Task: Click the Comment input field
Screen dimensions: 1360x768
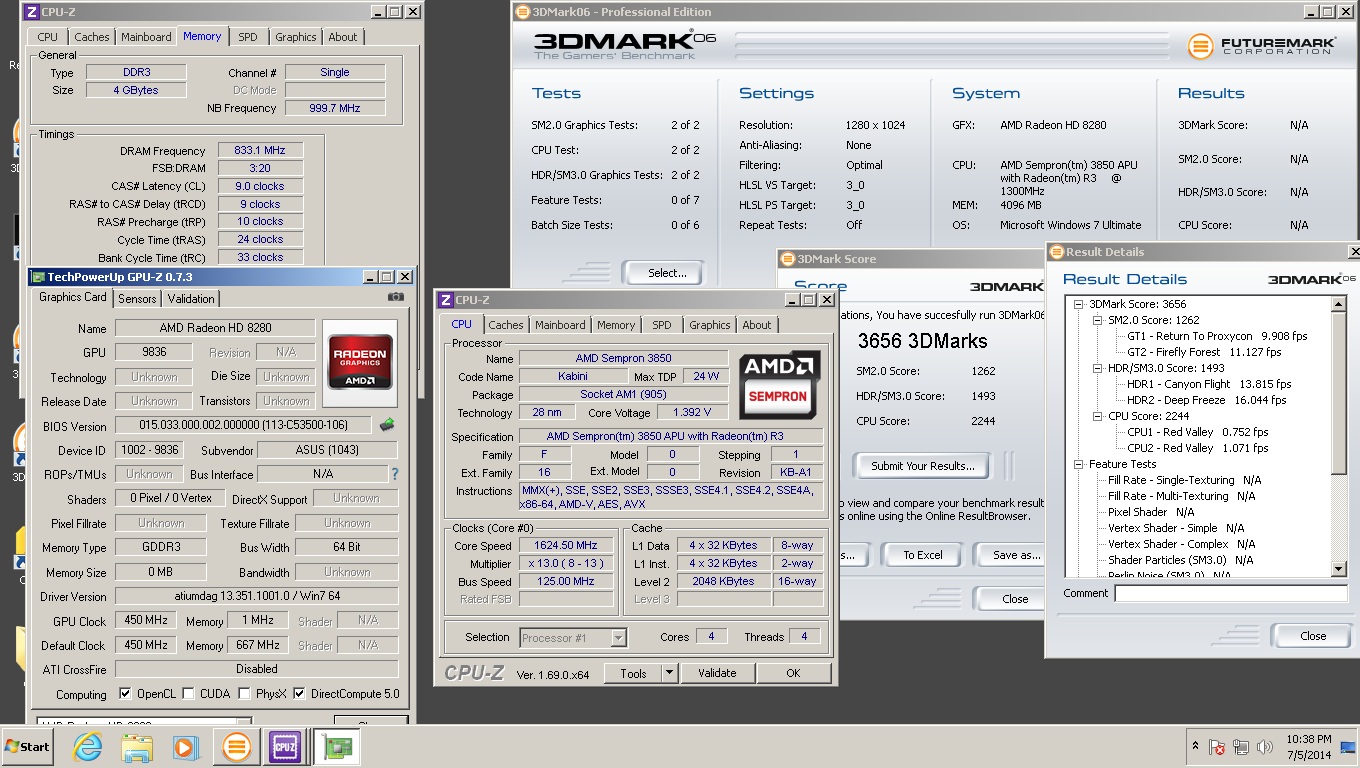Action: (x=1231, y=593)
